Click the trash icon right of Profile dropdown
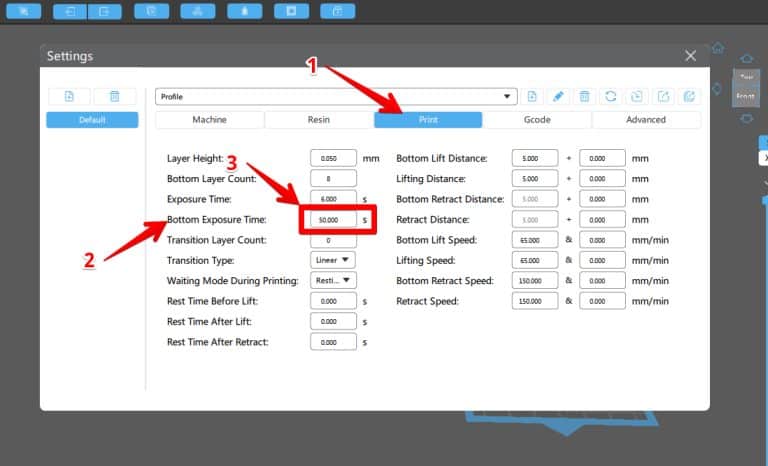The image size is (768, 466). click(585, 96)
